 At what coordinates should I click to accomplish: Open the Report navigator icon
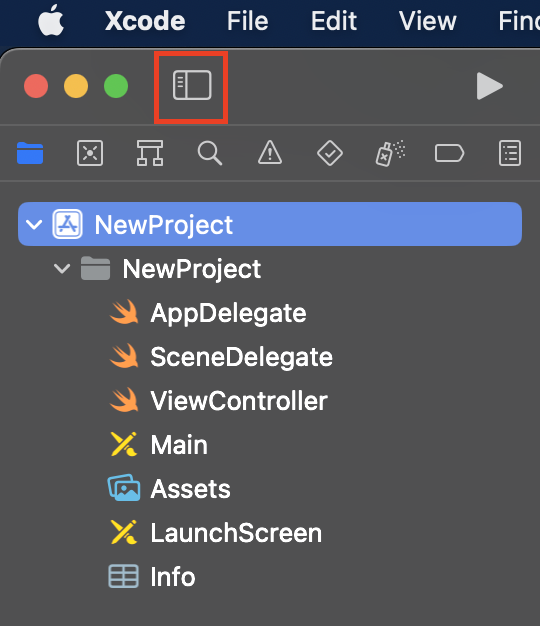click(x=510, y=153)
